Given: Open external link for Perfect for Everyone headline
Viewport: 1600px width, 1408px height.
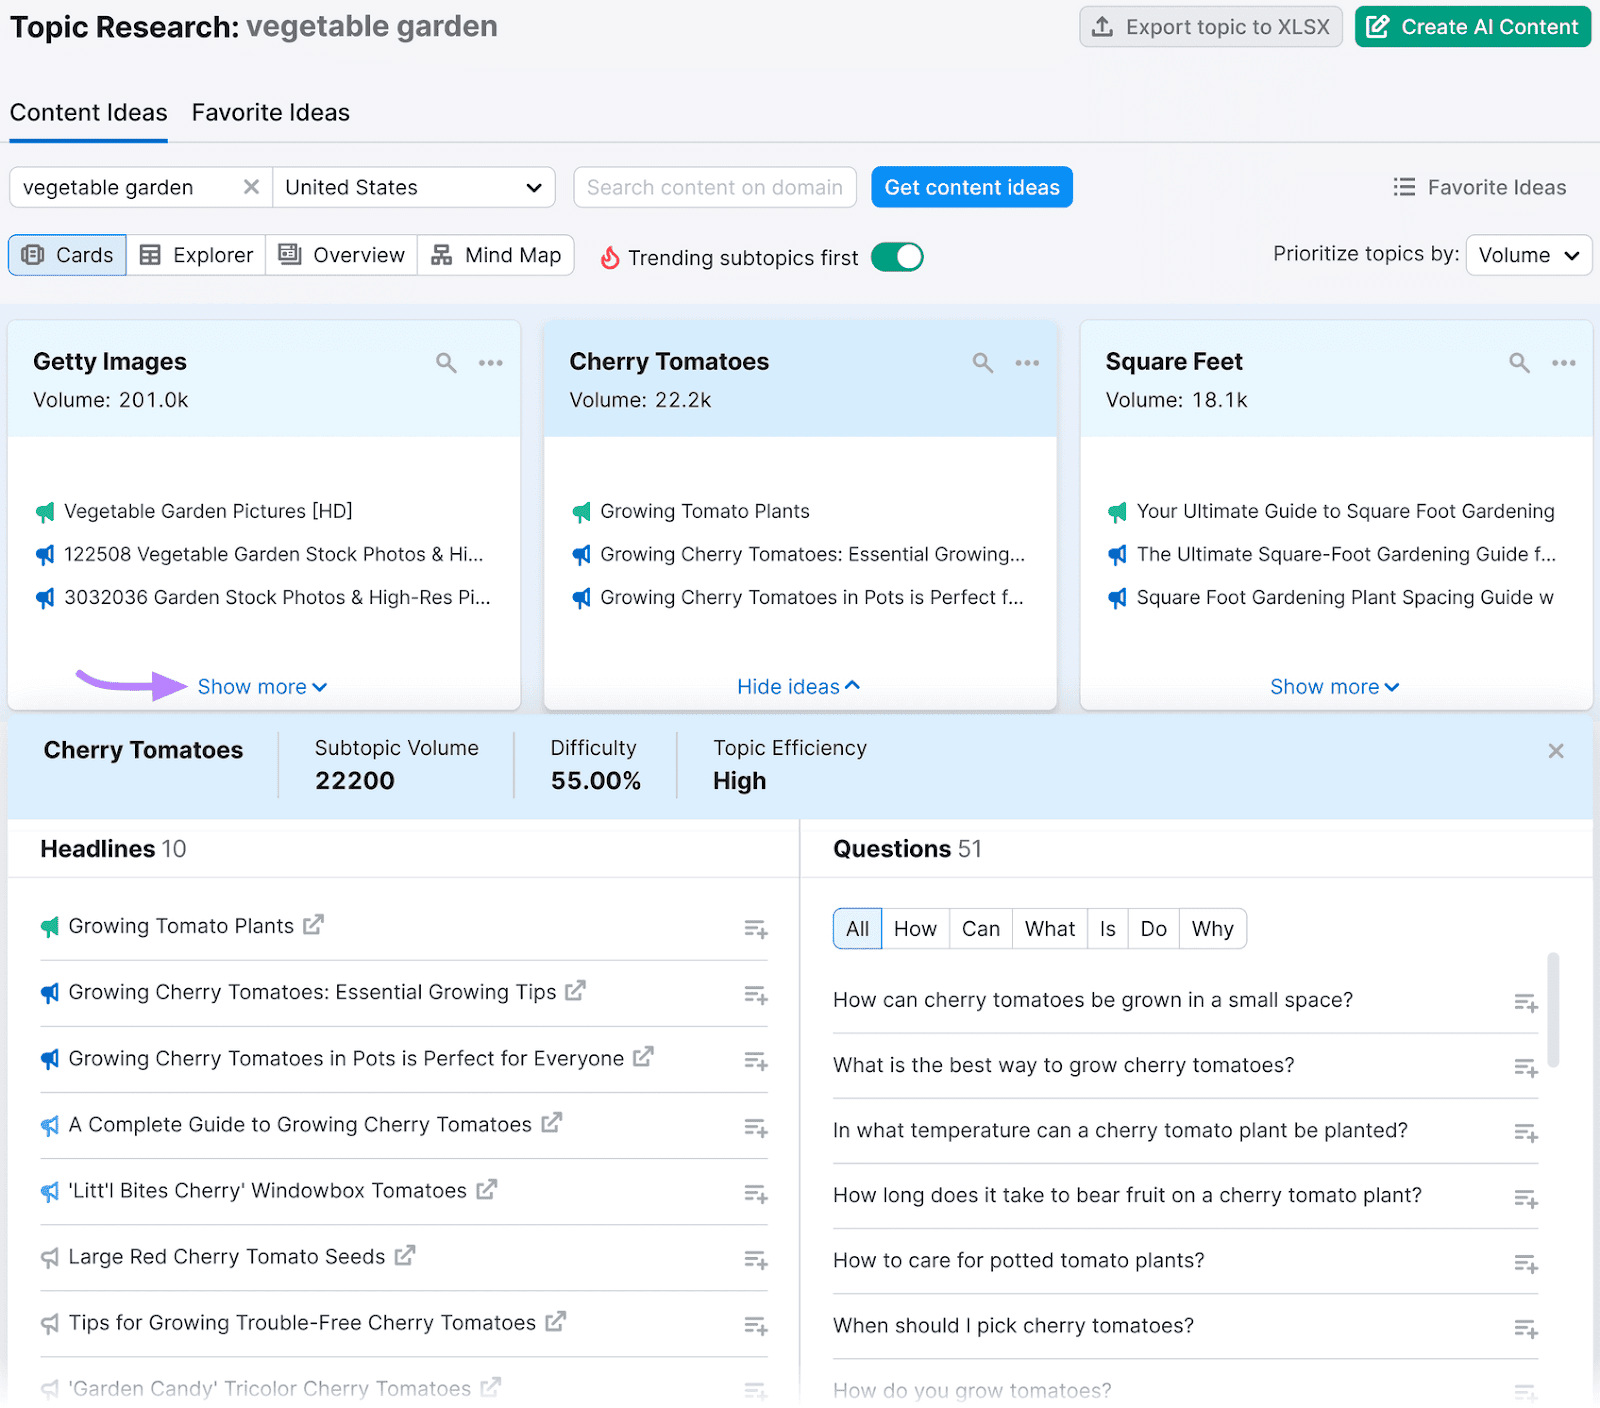Looking at the screenshot, I should (643, 1057).
